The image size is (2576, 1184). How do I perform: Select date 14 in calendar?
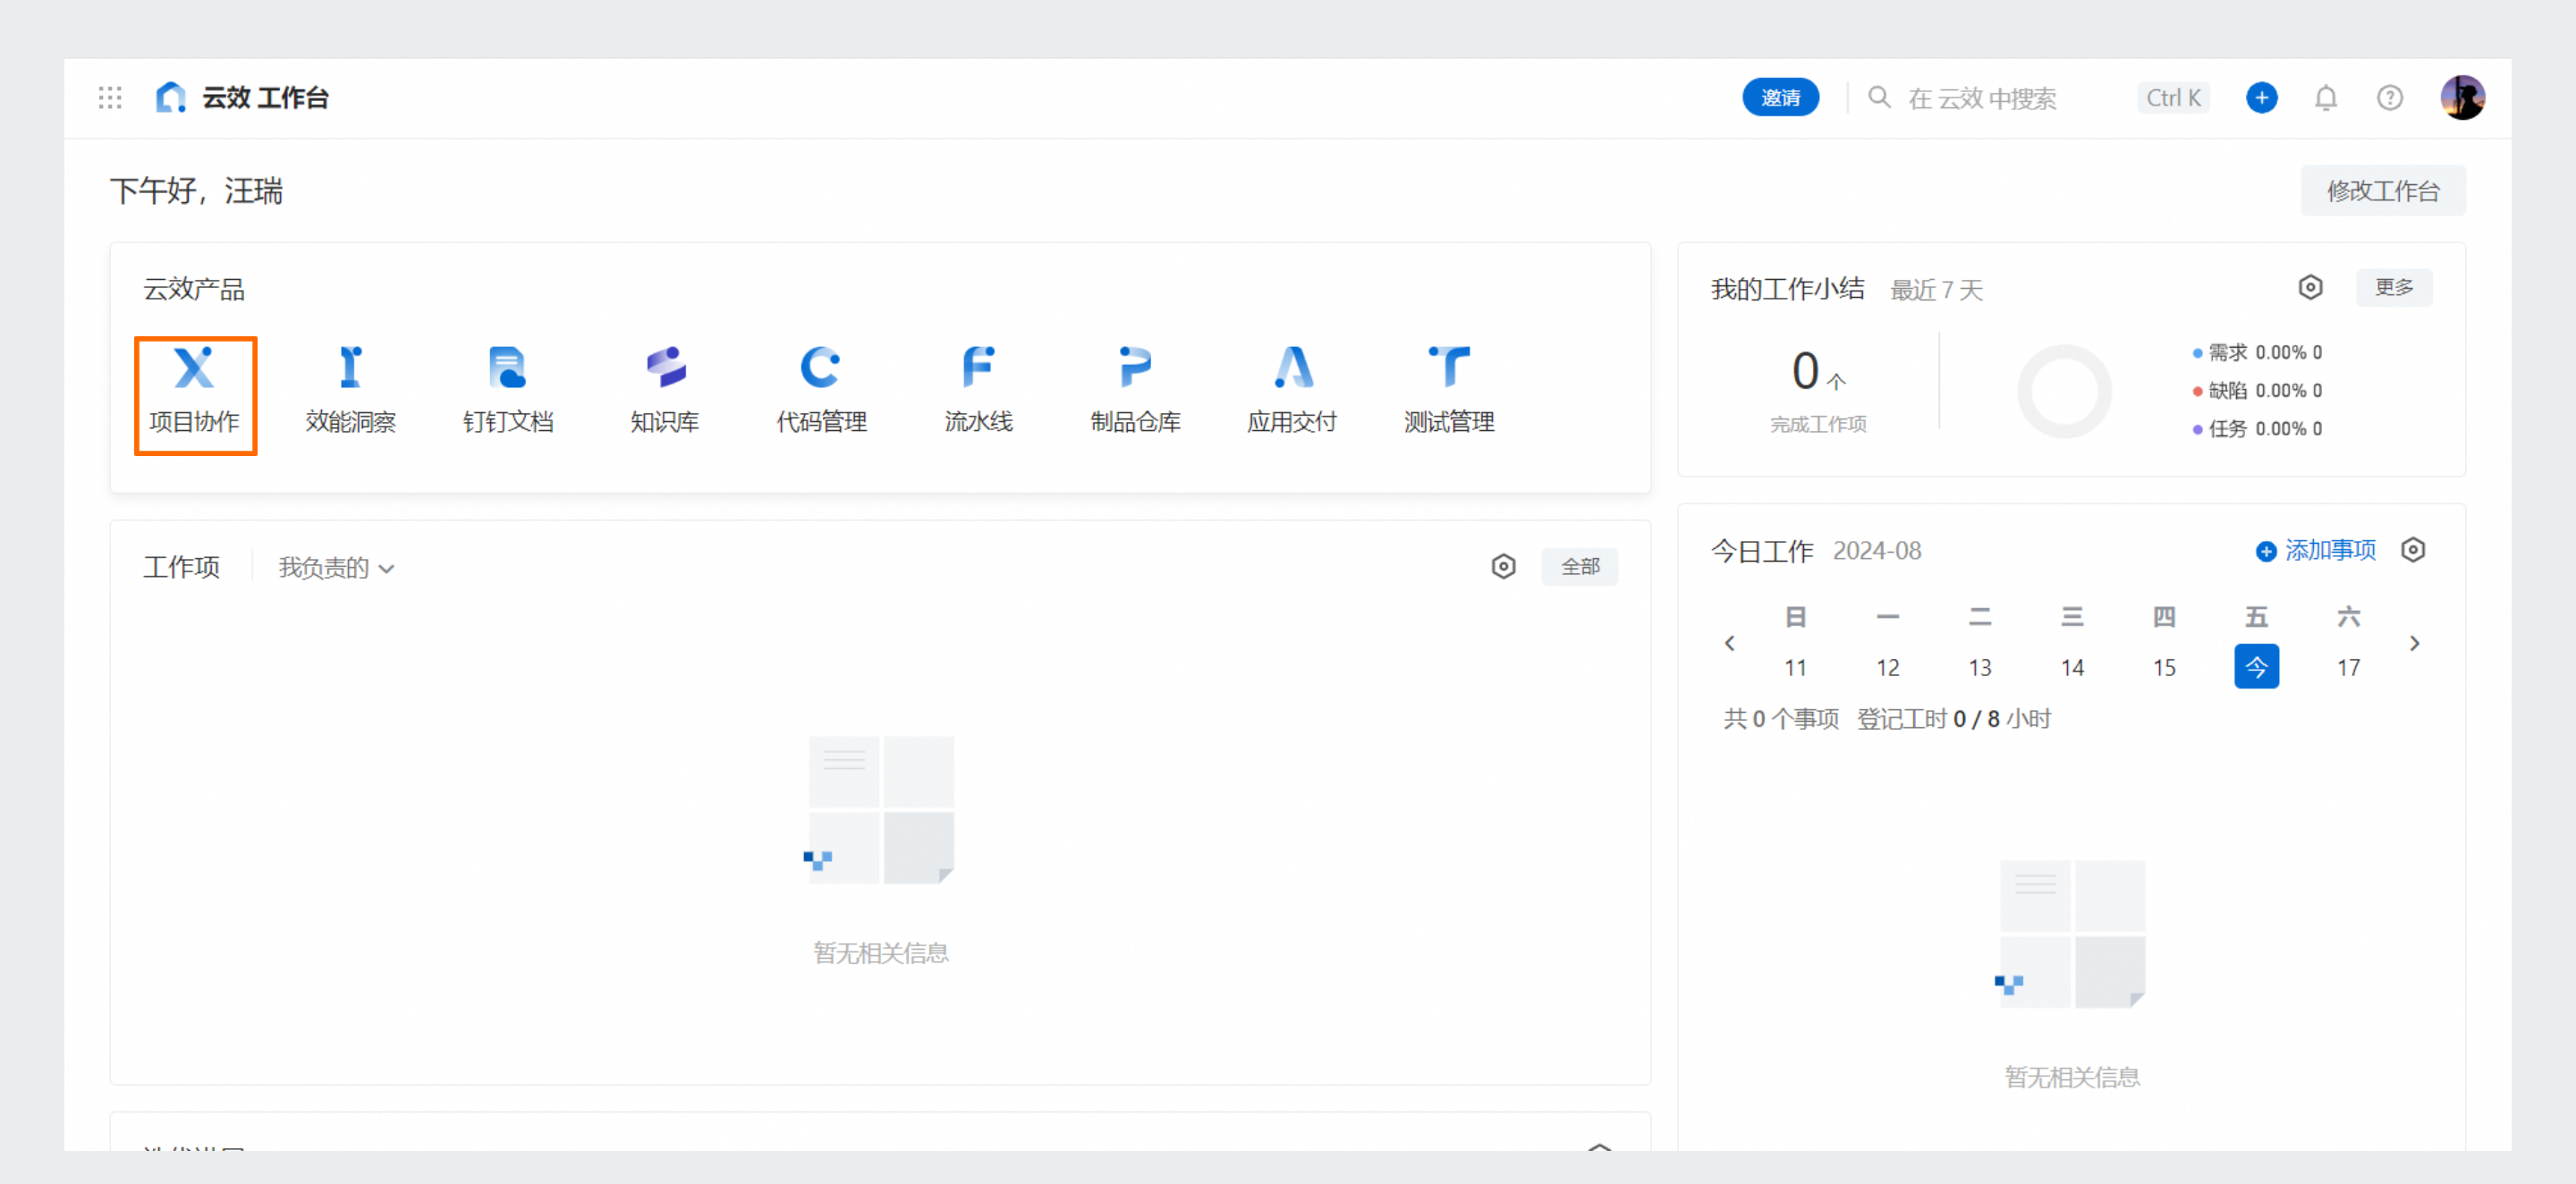2072,667
